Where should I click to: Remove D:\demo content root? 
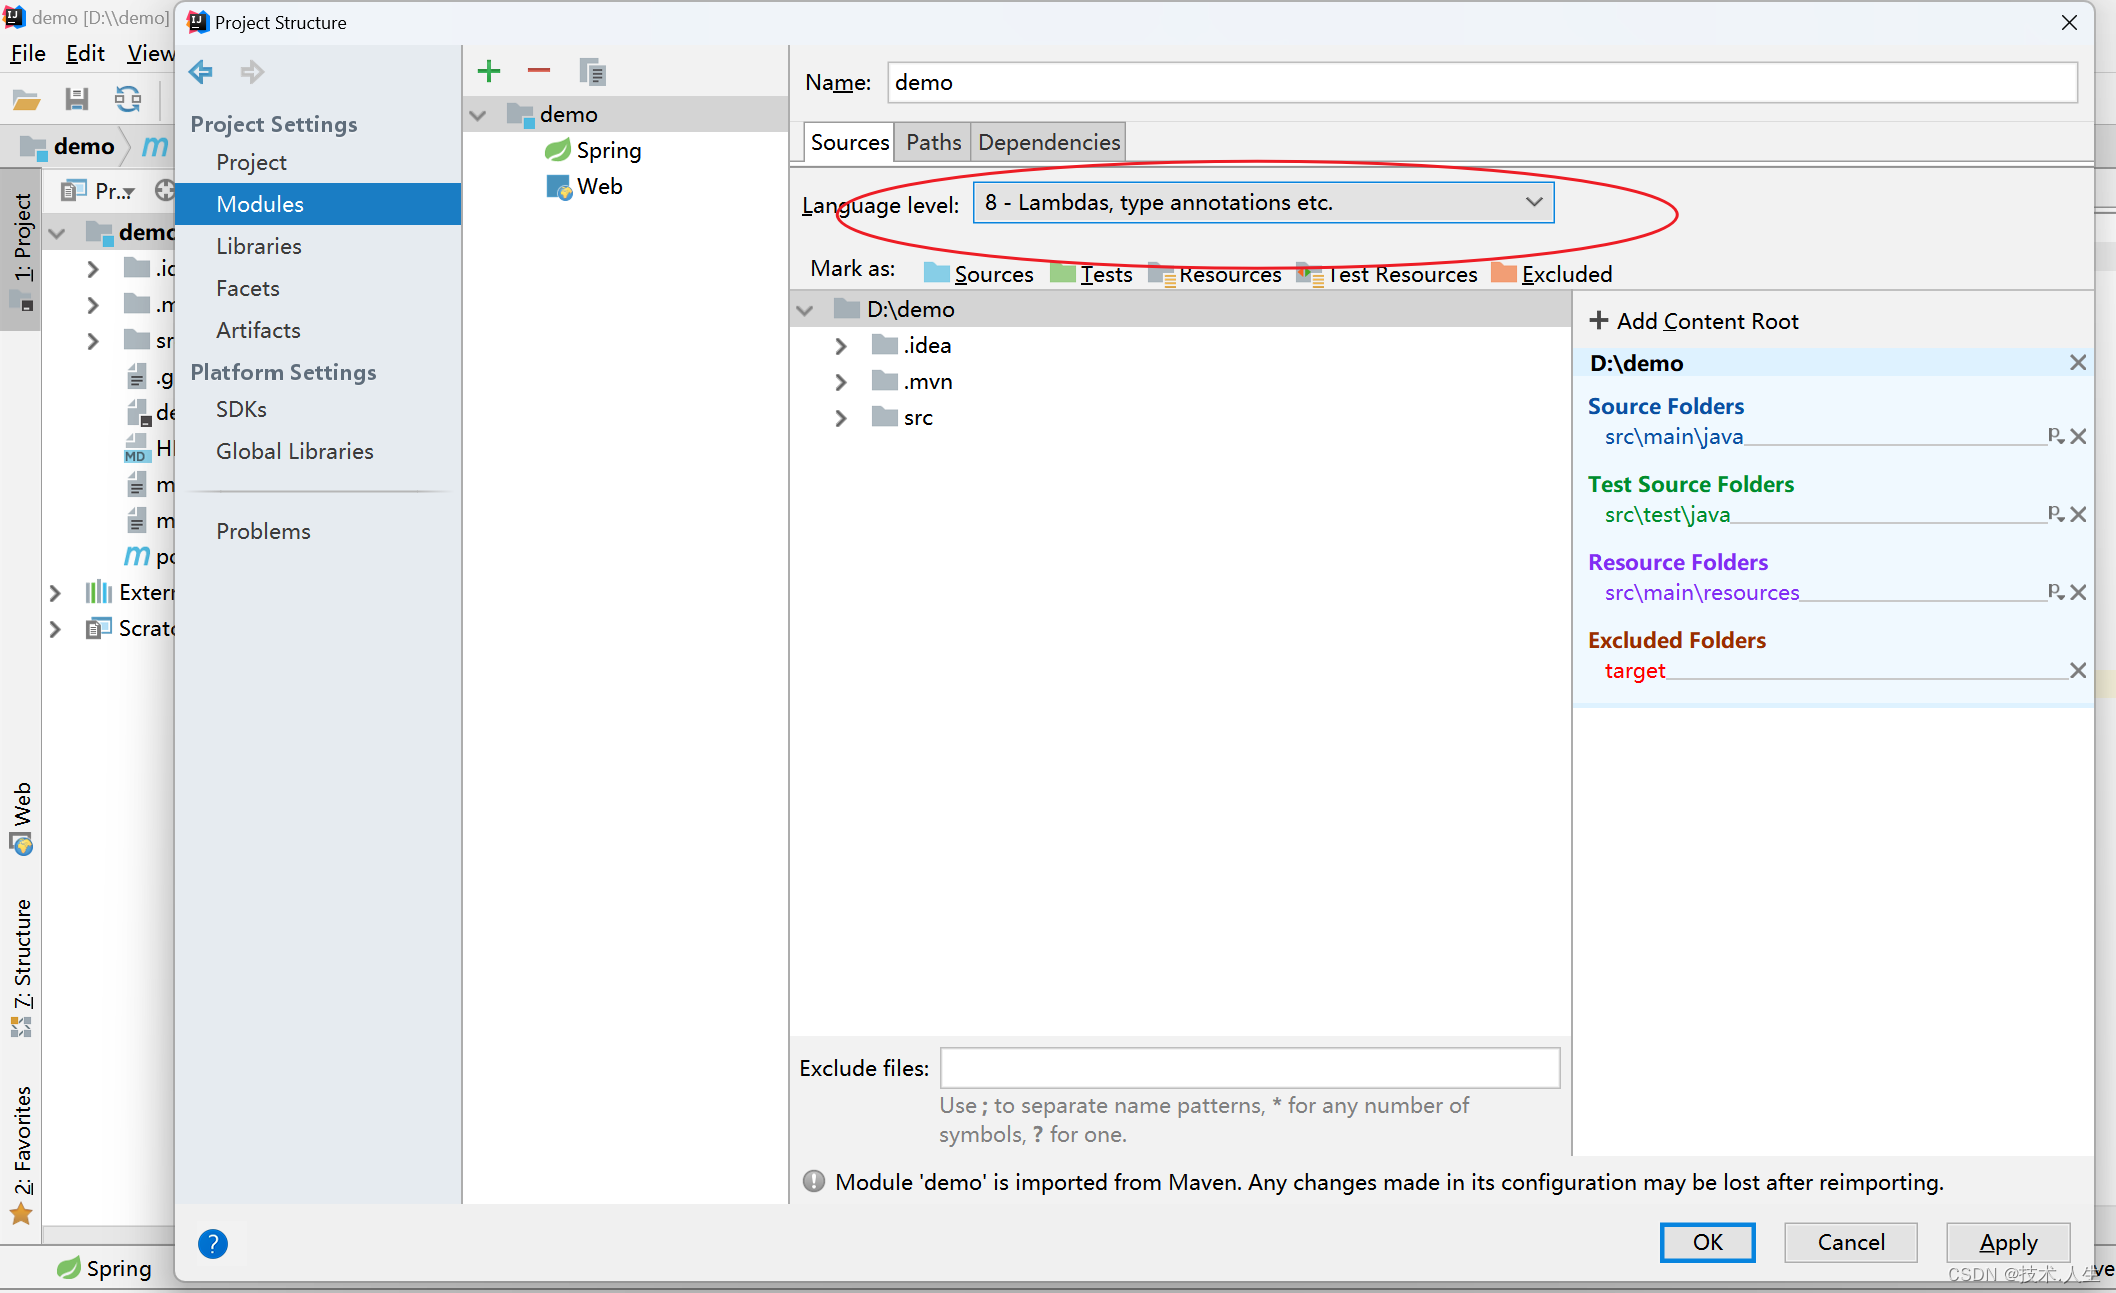pyautogui.click(x=2078, y=362)
